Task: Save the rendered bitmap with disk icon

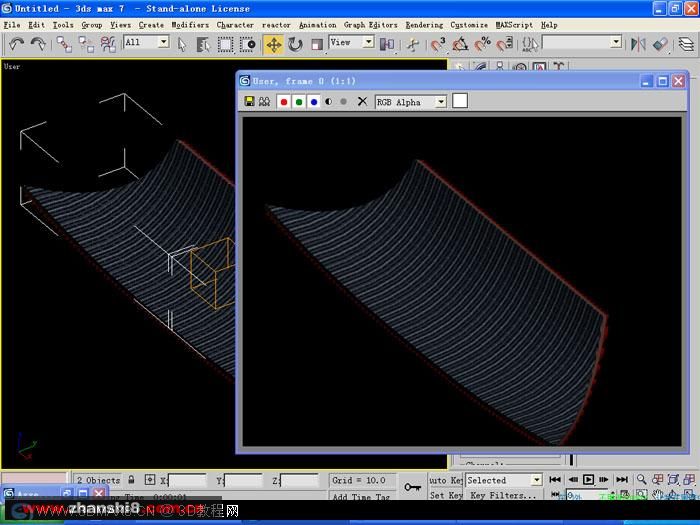Action: pos(250,102)
